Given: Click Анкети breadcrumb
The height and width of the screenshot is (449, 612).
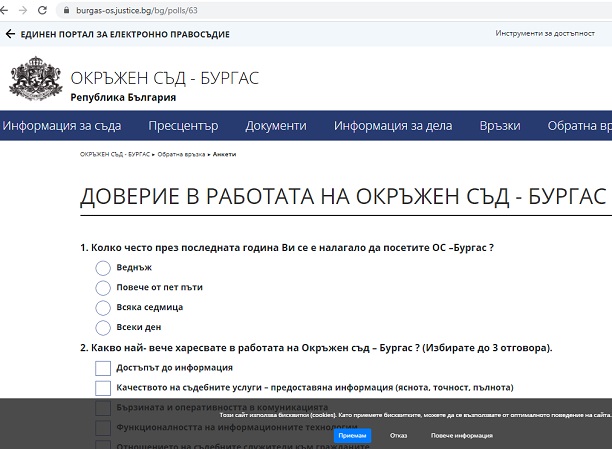Looking at the screenshot, I should click(x=224, y=154).
